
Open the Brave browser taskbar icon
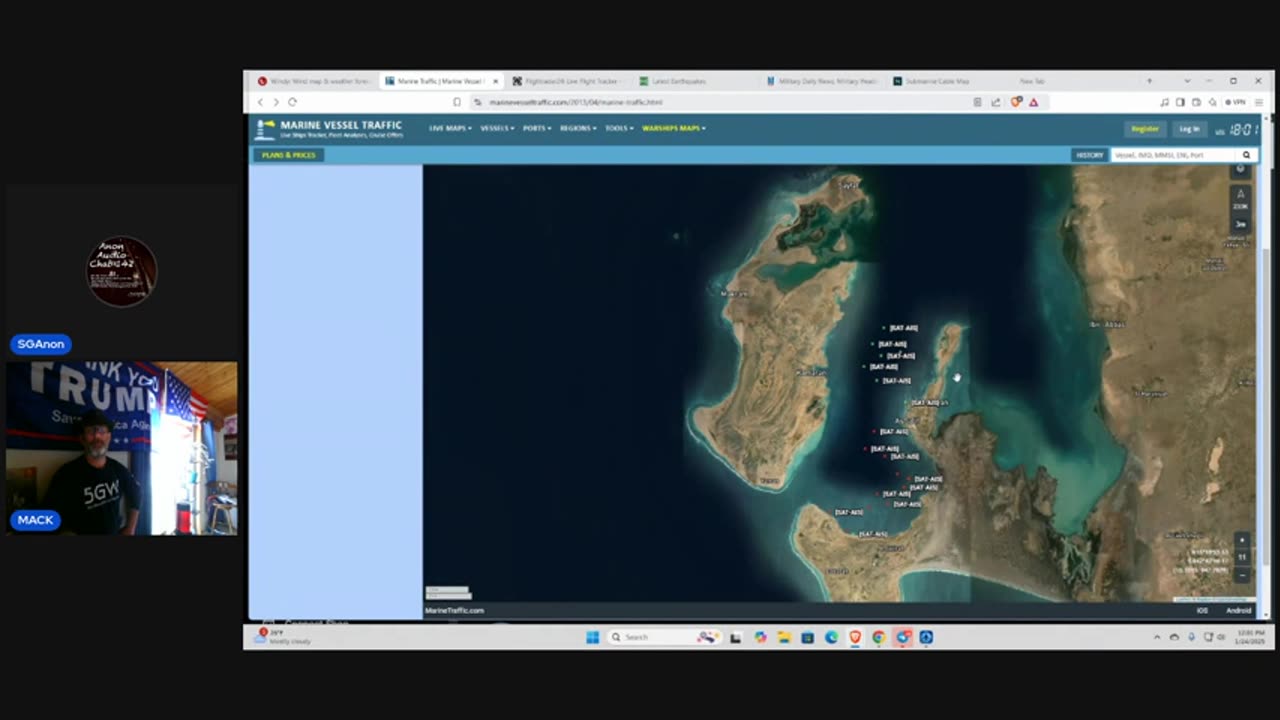coord(855,637)
